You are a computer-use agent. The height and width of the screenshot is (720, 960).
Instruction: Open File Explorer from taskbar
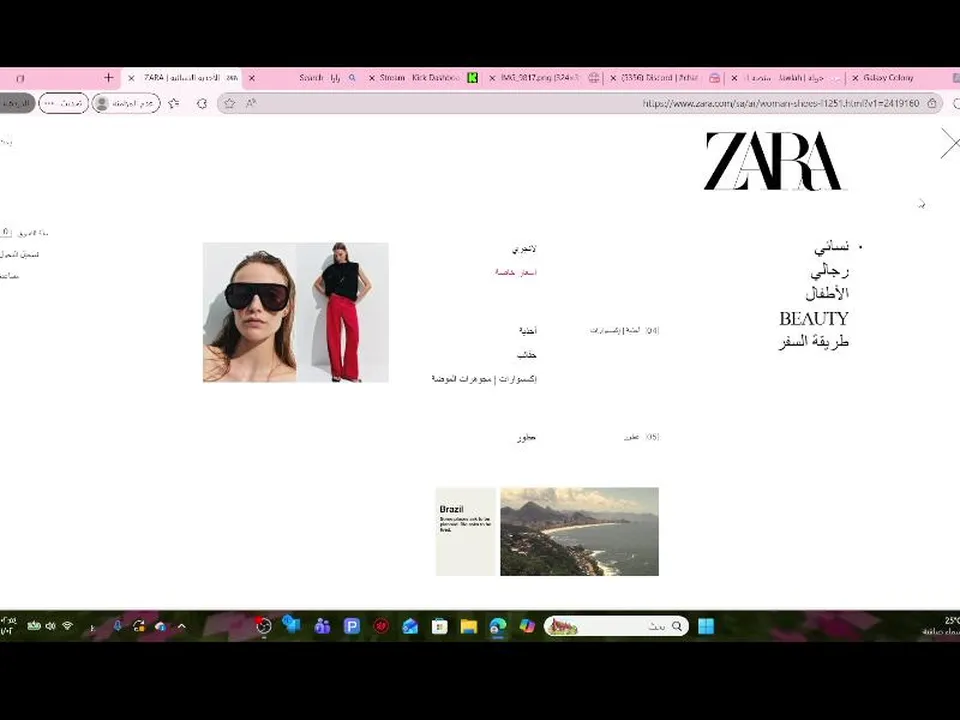tap(469, 626)
